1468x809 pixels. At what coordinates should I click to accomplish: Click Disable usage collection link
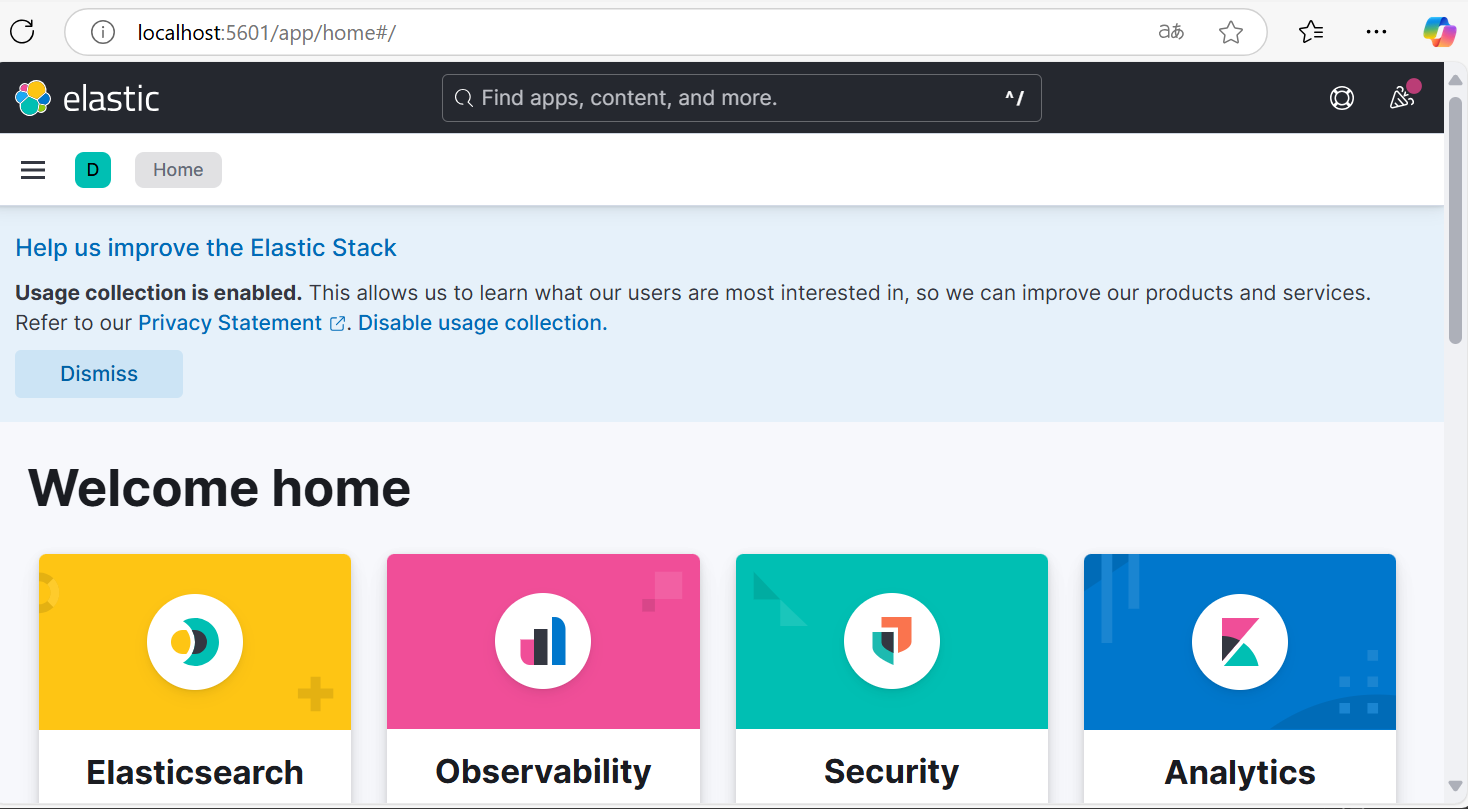pyautogui.click(x=483, y=323)
